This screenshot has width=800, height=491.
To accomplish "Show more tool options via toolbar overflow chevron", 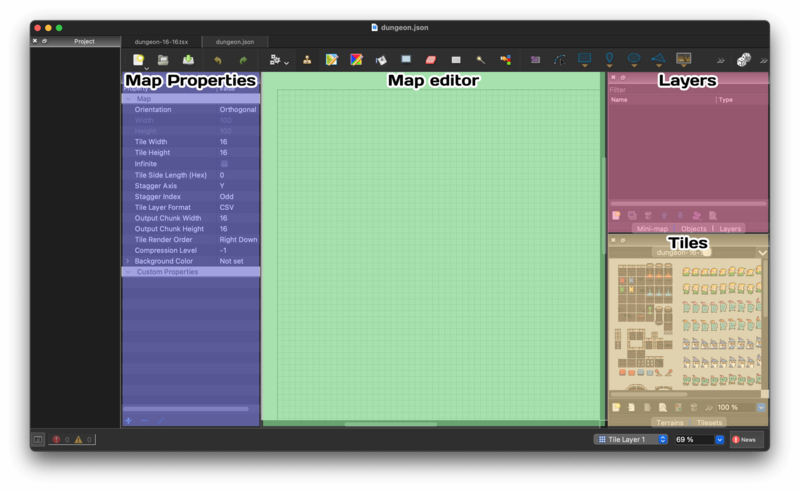I will (720, 61).
